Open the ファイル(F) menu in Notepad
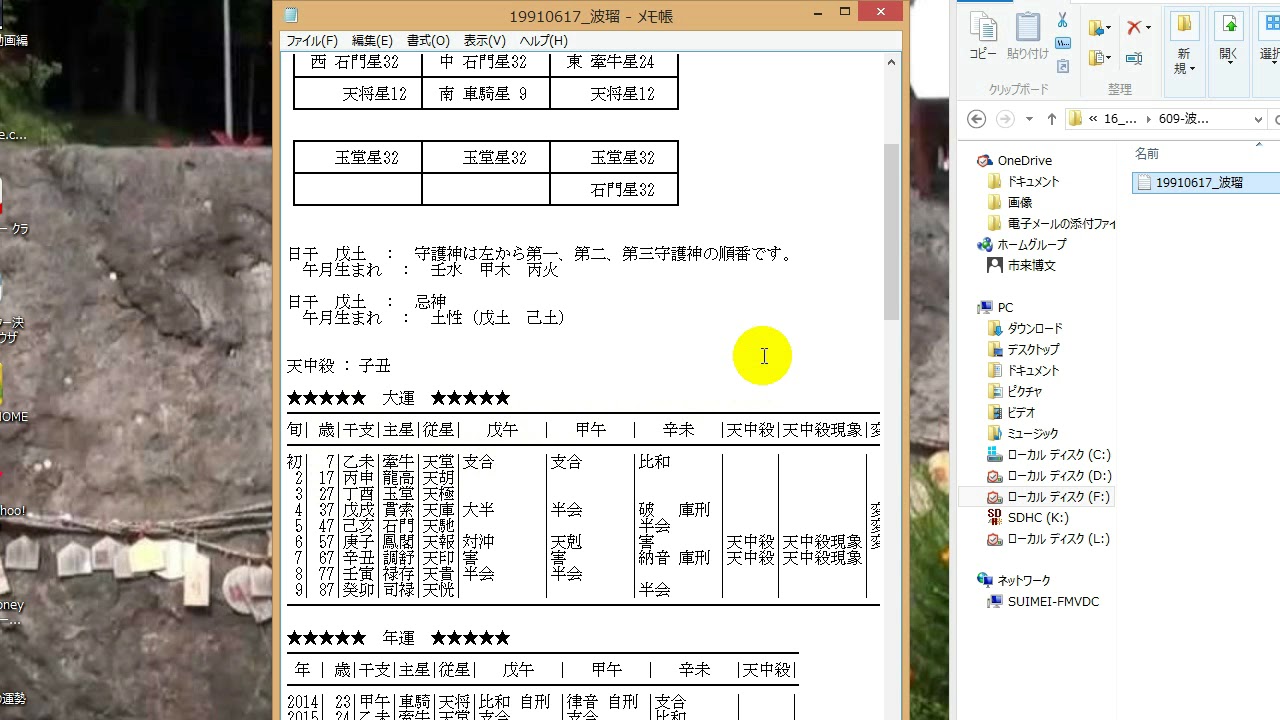The height and width of the screenshot is (720, 1280). pos(312,41)
